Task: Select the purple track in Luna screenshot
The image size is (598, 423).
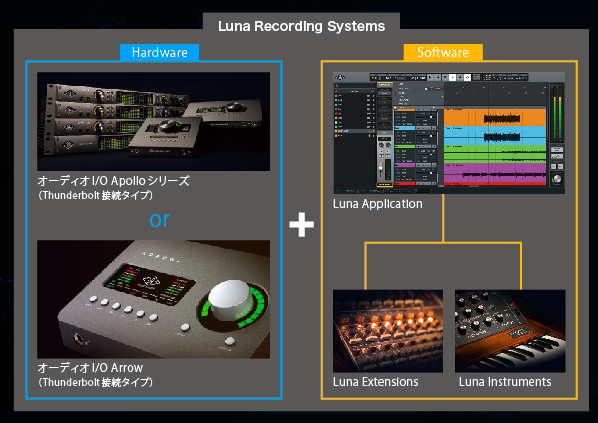Action: (x=495, y=173)
